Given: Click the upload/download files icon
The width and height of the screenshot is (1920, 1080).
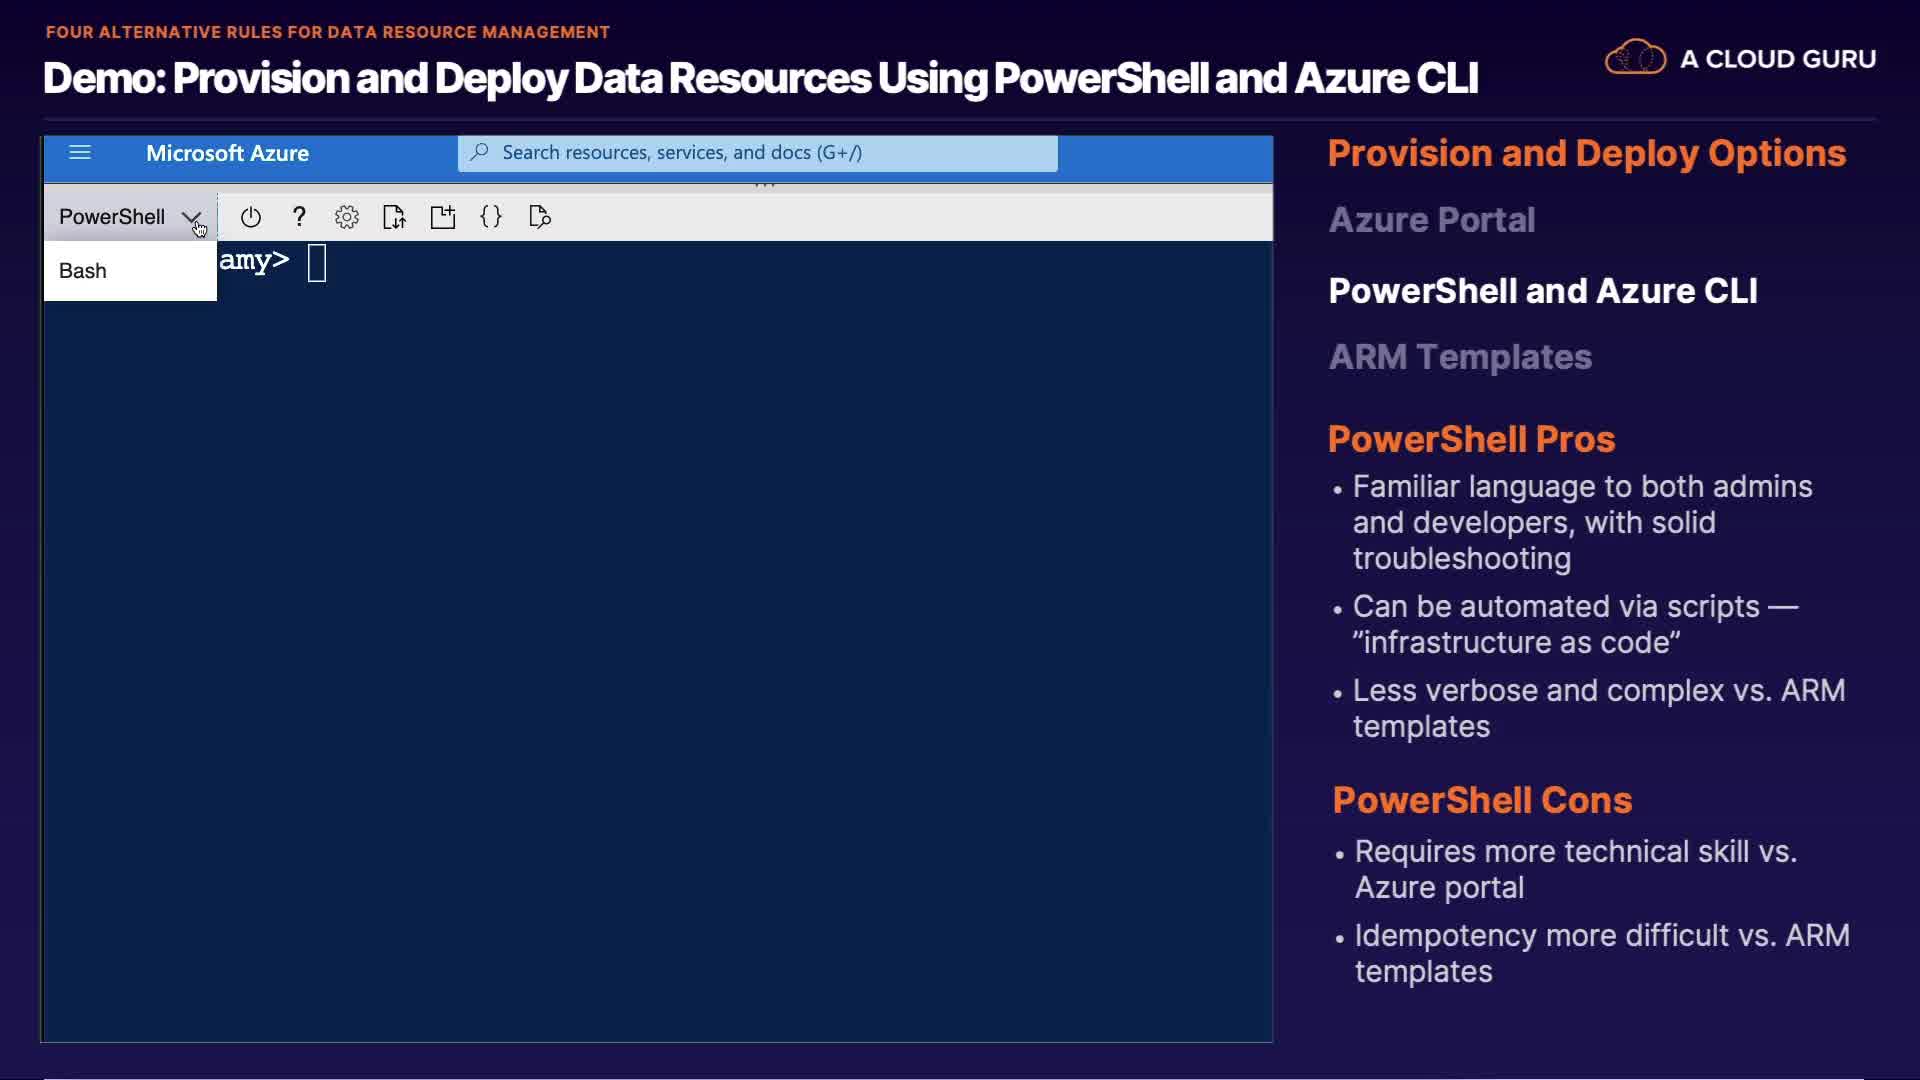Looking at the screenshot, I should [x=394, y=217].
